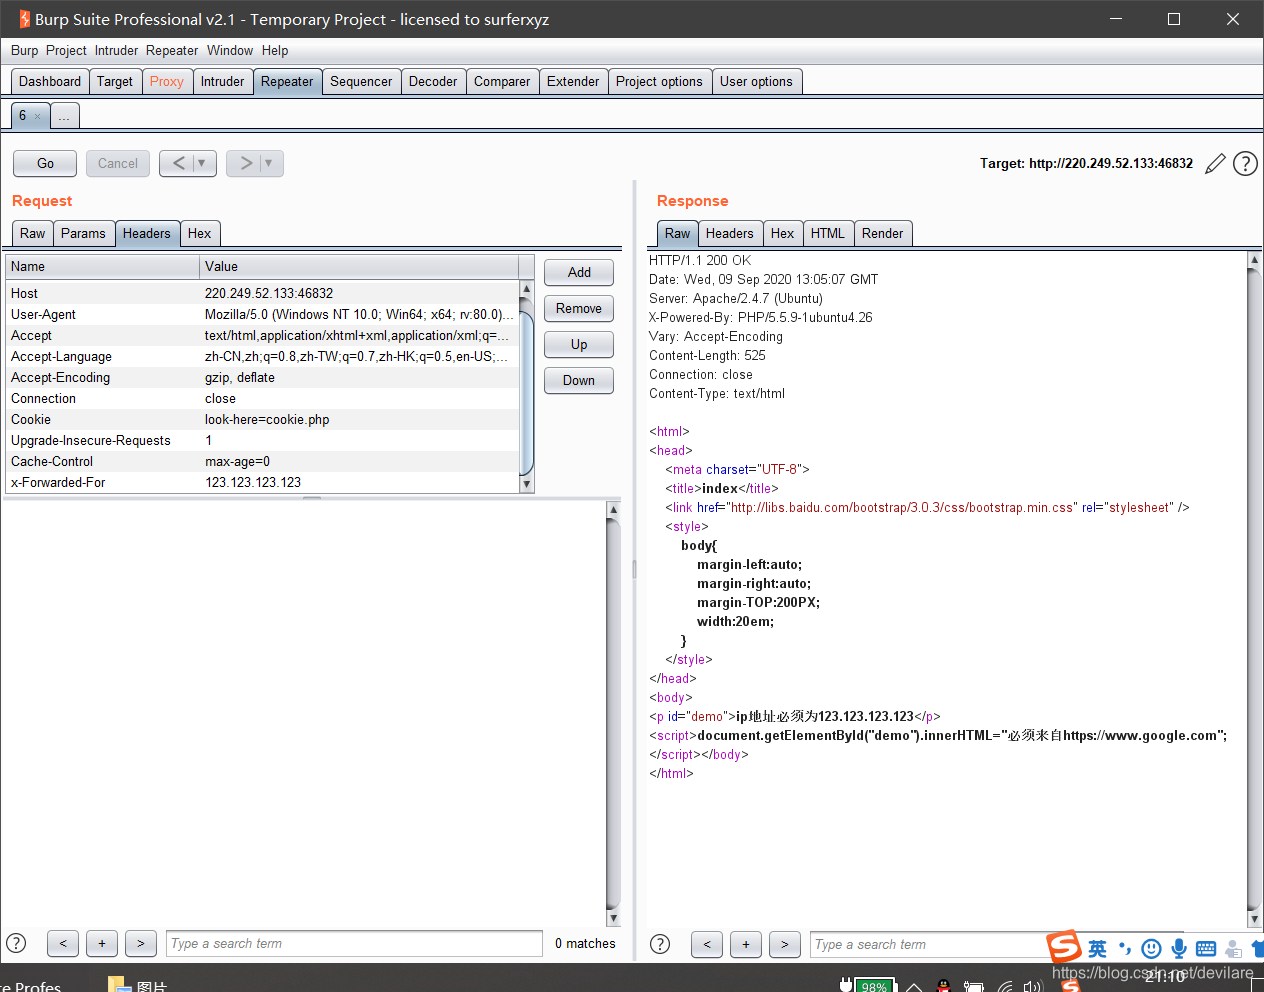Screen dimensions: 1264x992
Task: Switch to the Sequencer tab
Action: [x=361, y=82]
